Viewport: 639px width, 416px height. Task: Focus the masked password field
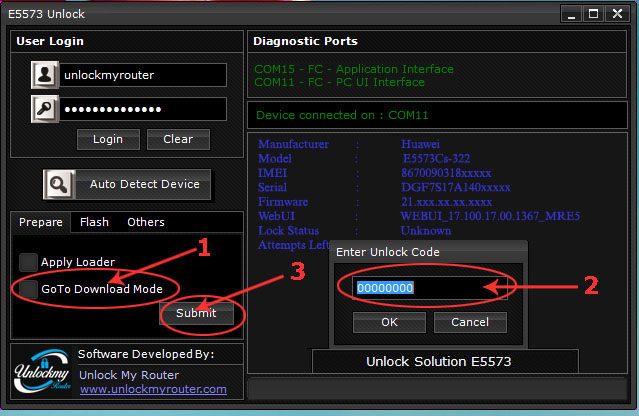point(143,109)
